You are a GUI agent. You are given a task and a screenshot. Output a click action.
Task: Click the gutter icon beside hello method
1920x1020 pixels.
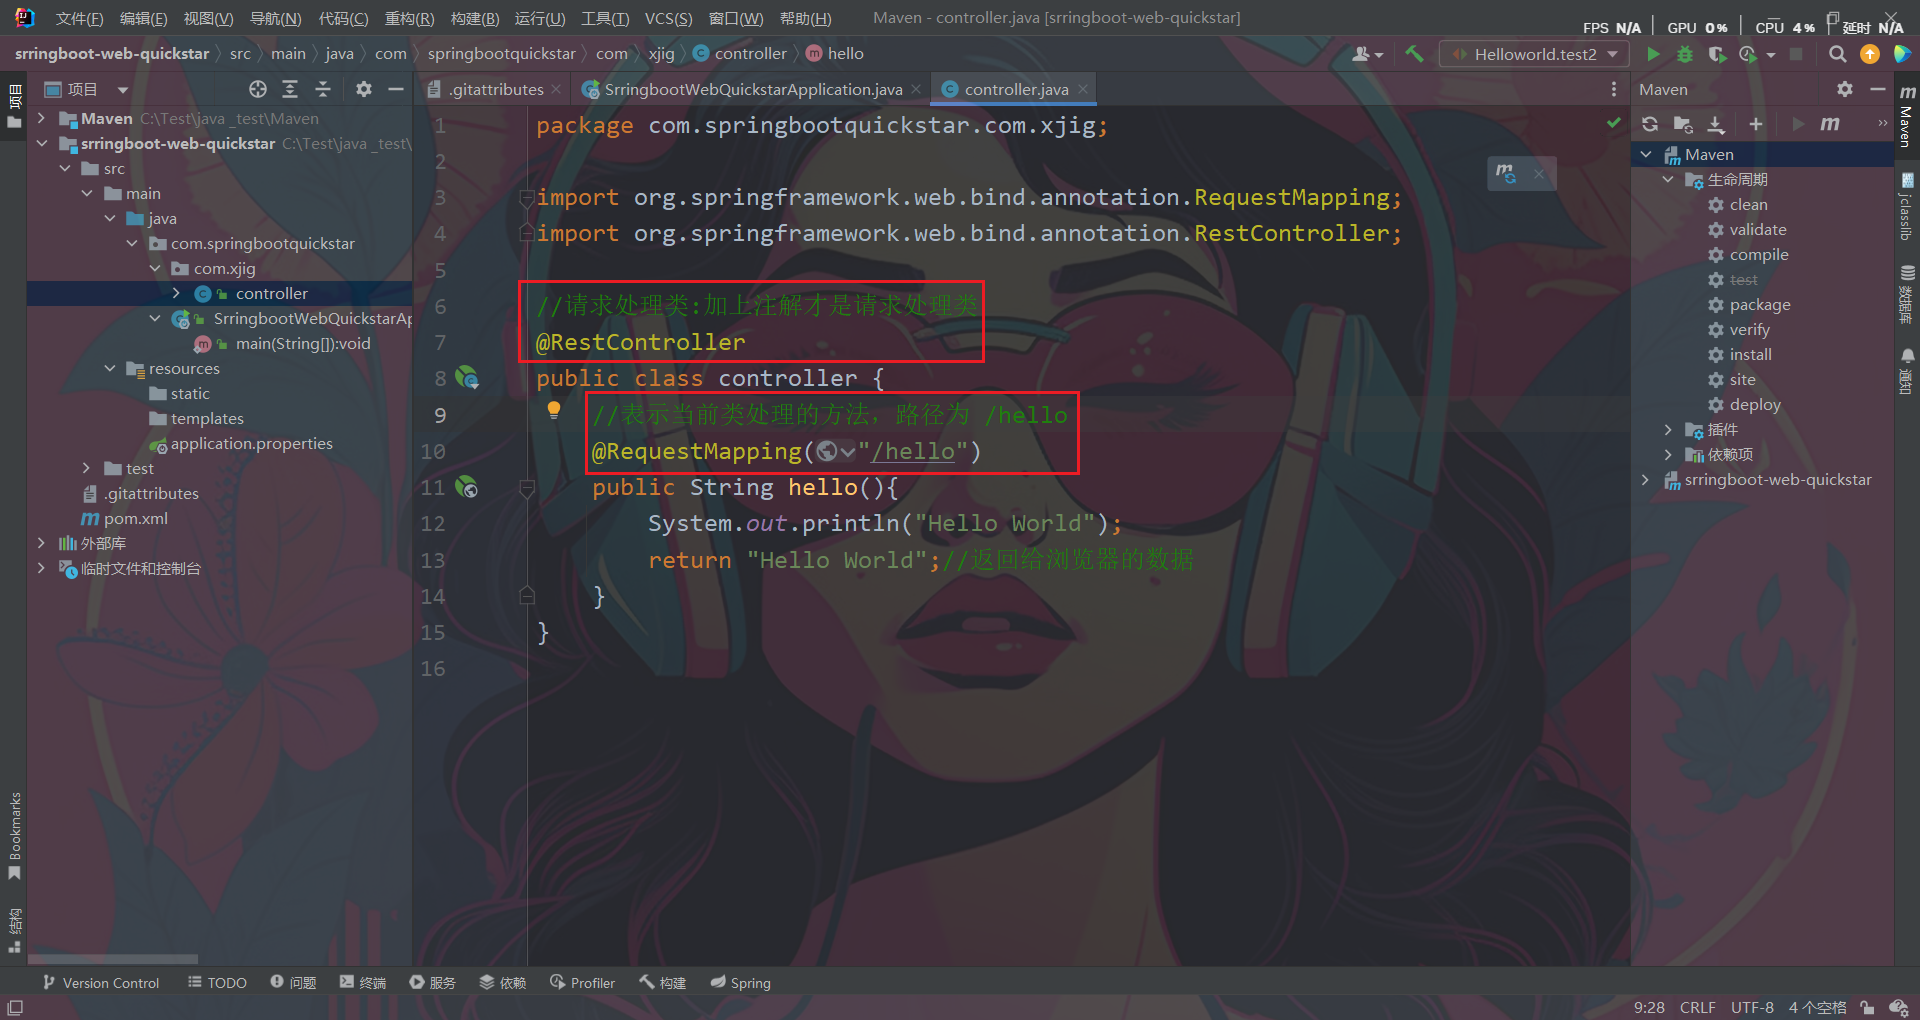tap(467, 486)
